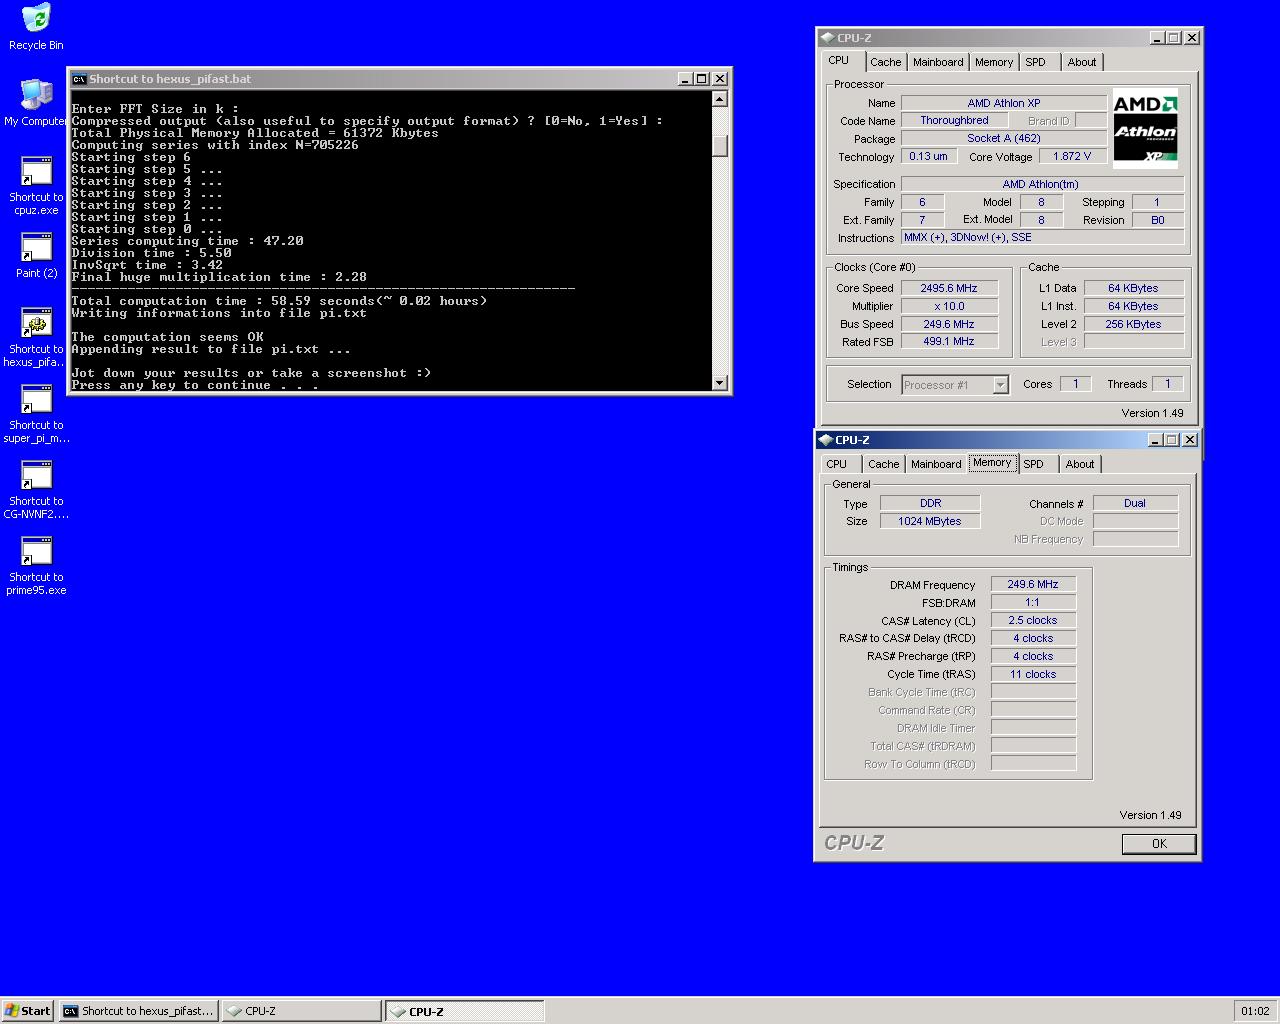Click the memory Type DDR field

click(x=930, y=503)
